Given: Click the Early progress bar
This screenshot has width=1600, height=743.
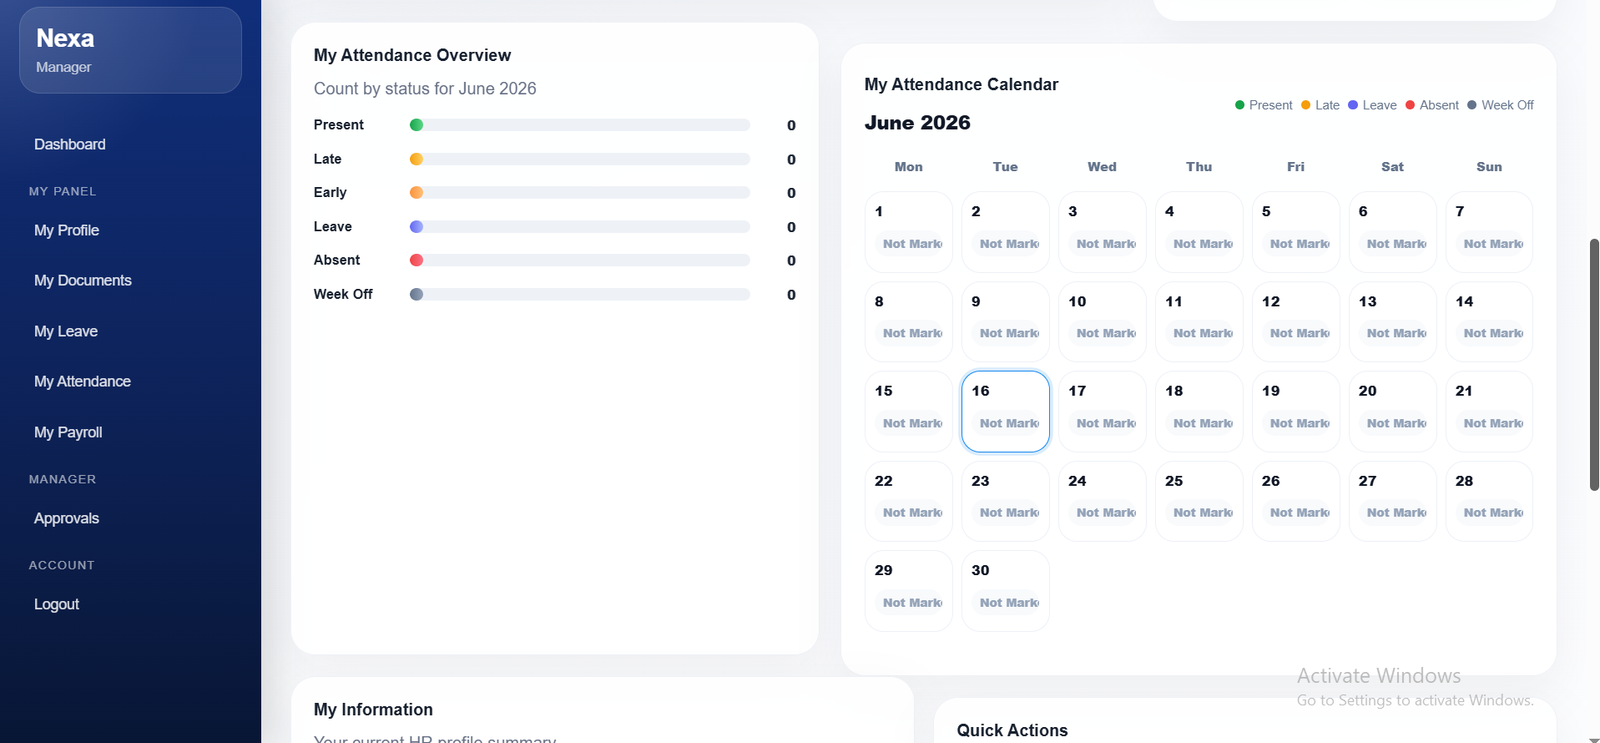Looking at the screenshot, I should pyautogui.click(x=580, y=192).
